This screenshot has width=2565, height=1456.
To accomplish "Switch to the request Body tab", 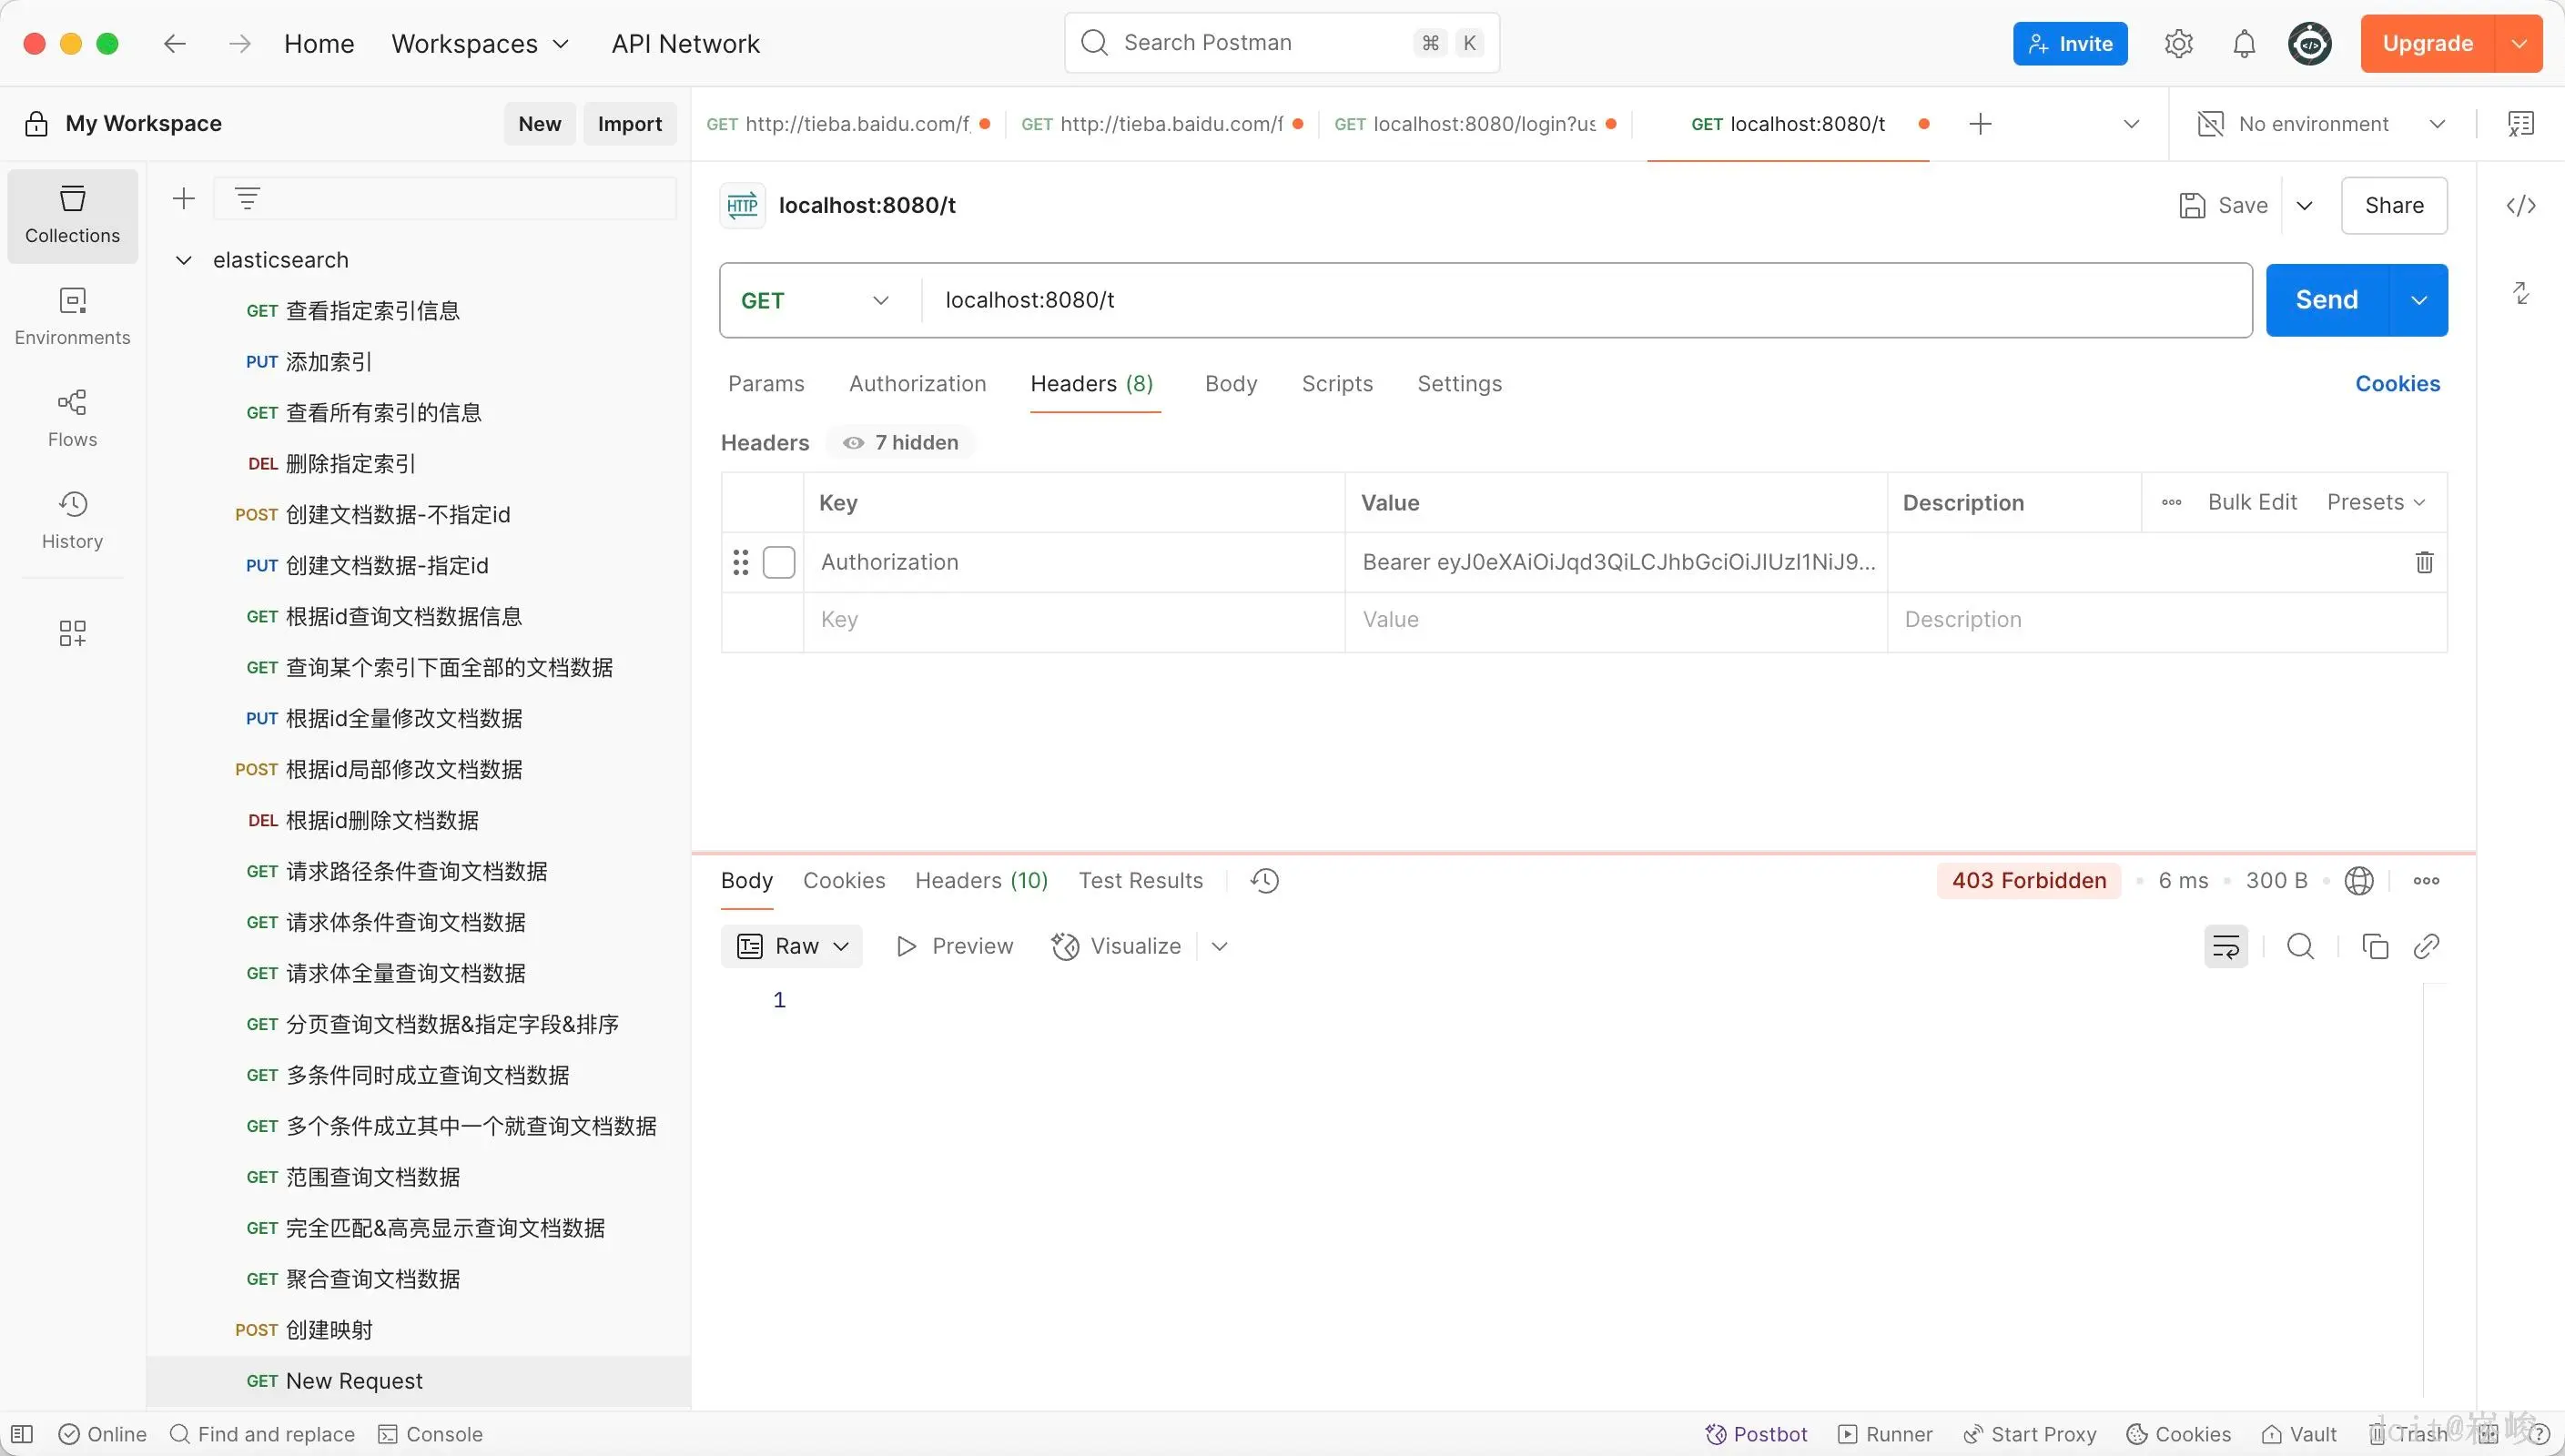I will pyautogui.click(x=1230, y=384).
